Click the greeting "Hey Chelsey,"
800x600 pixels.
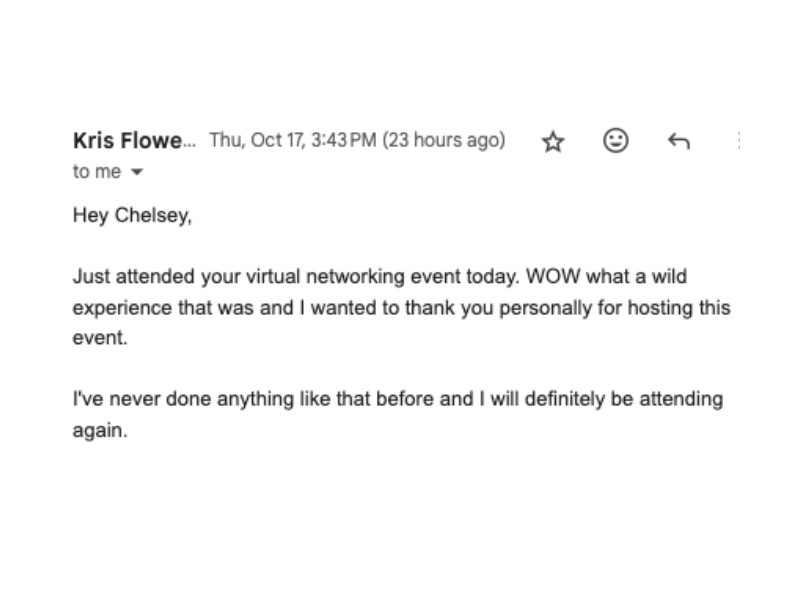pyautogui.click(x=131, y=214)
